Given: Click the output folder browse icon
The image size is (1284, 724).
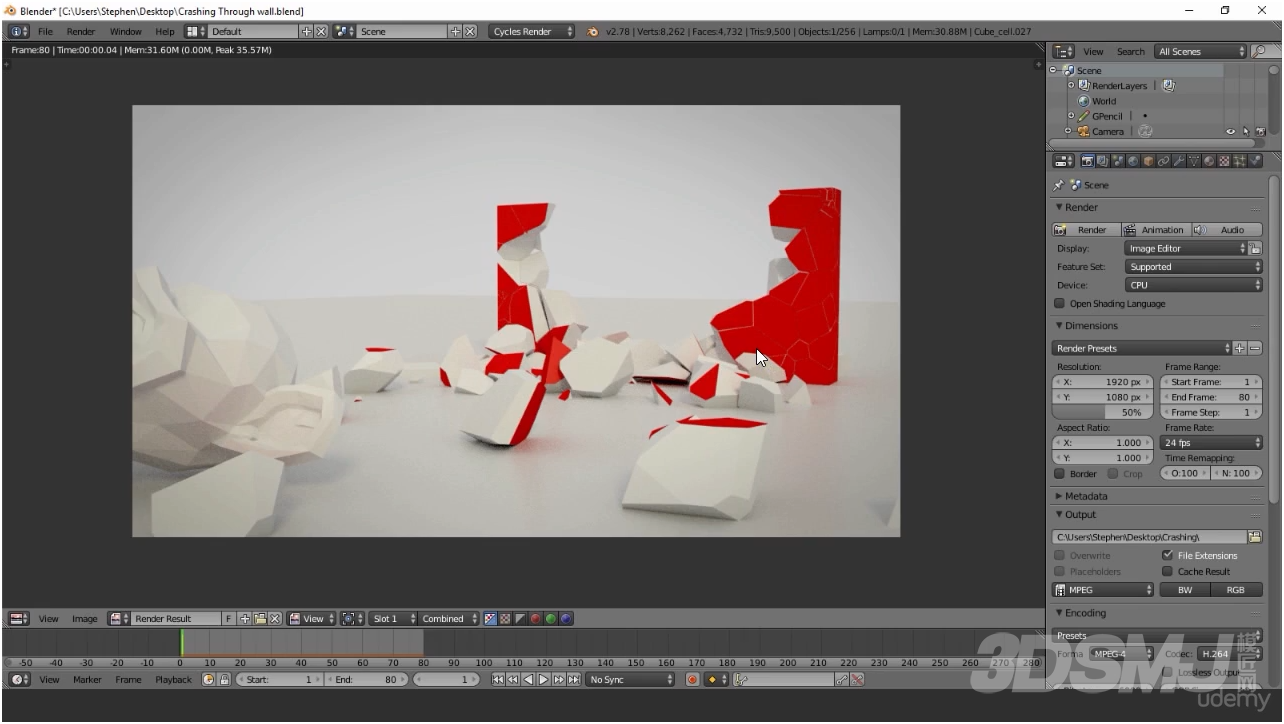Looking at the screenshot, I should [1255, 537].
